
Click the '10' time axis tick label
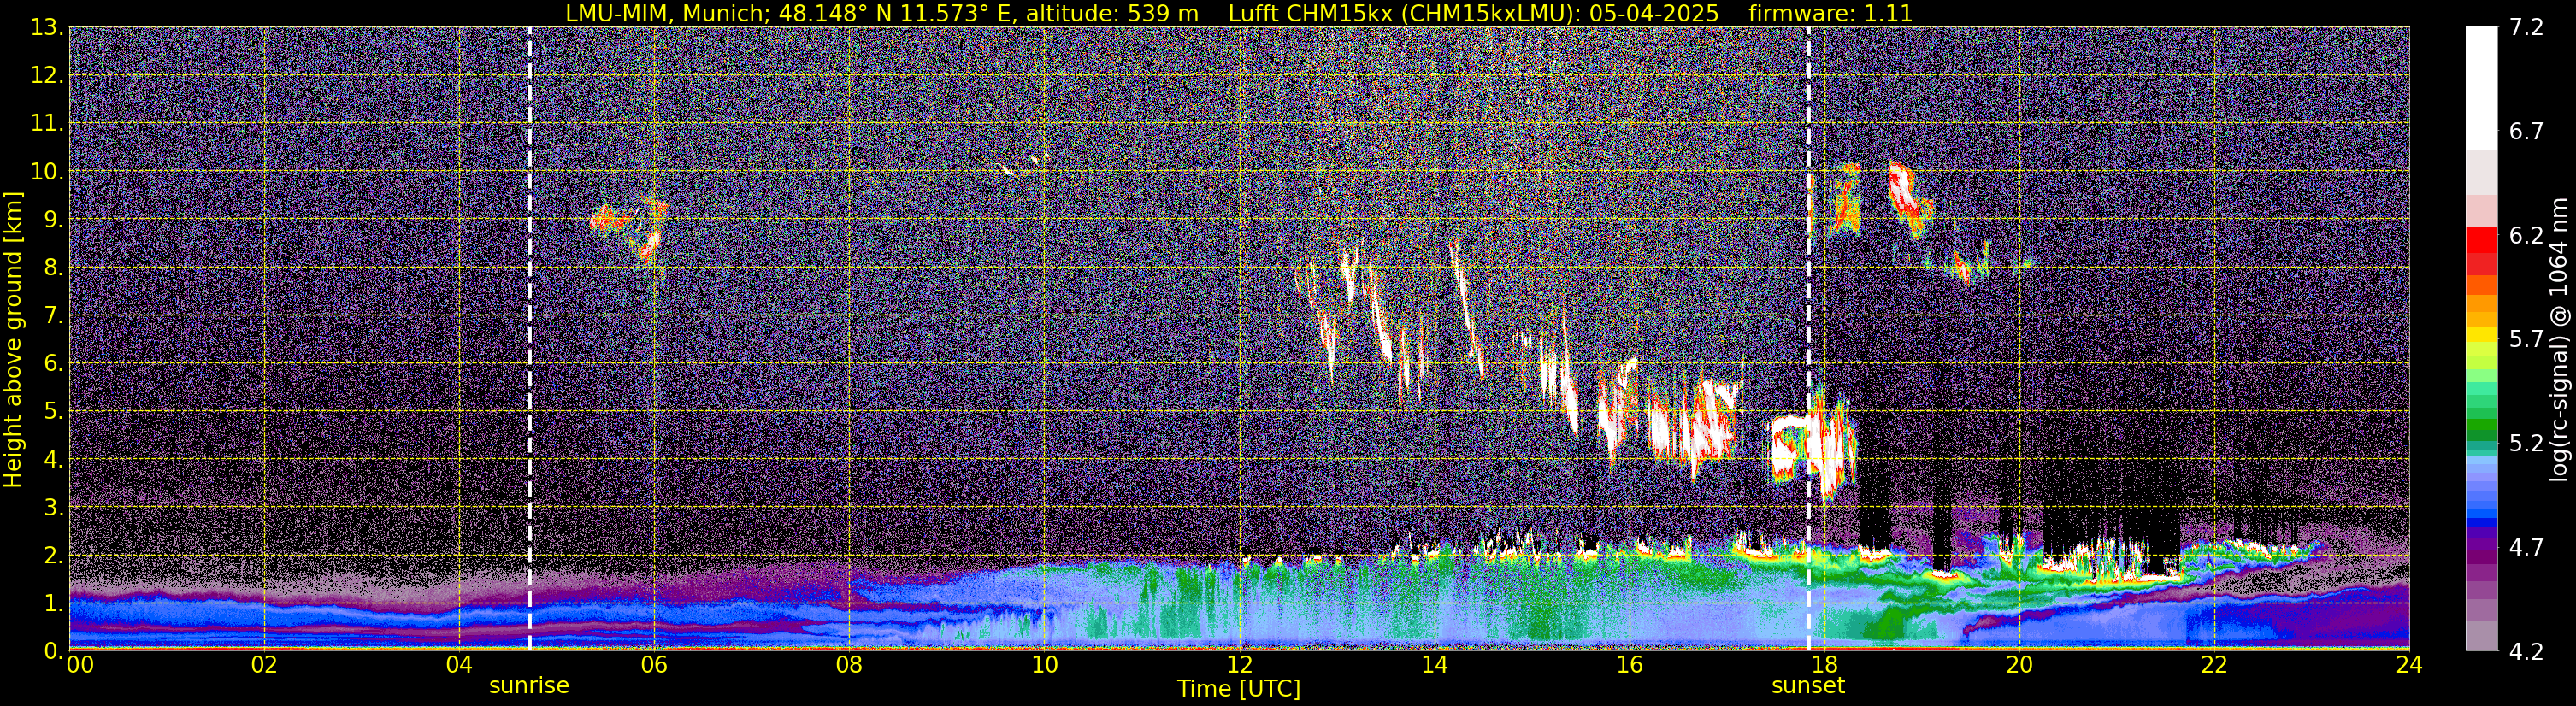tap(1044, 665)
